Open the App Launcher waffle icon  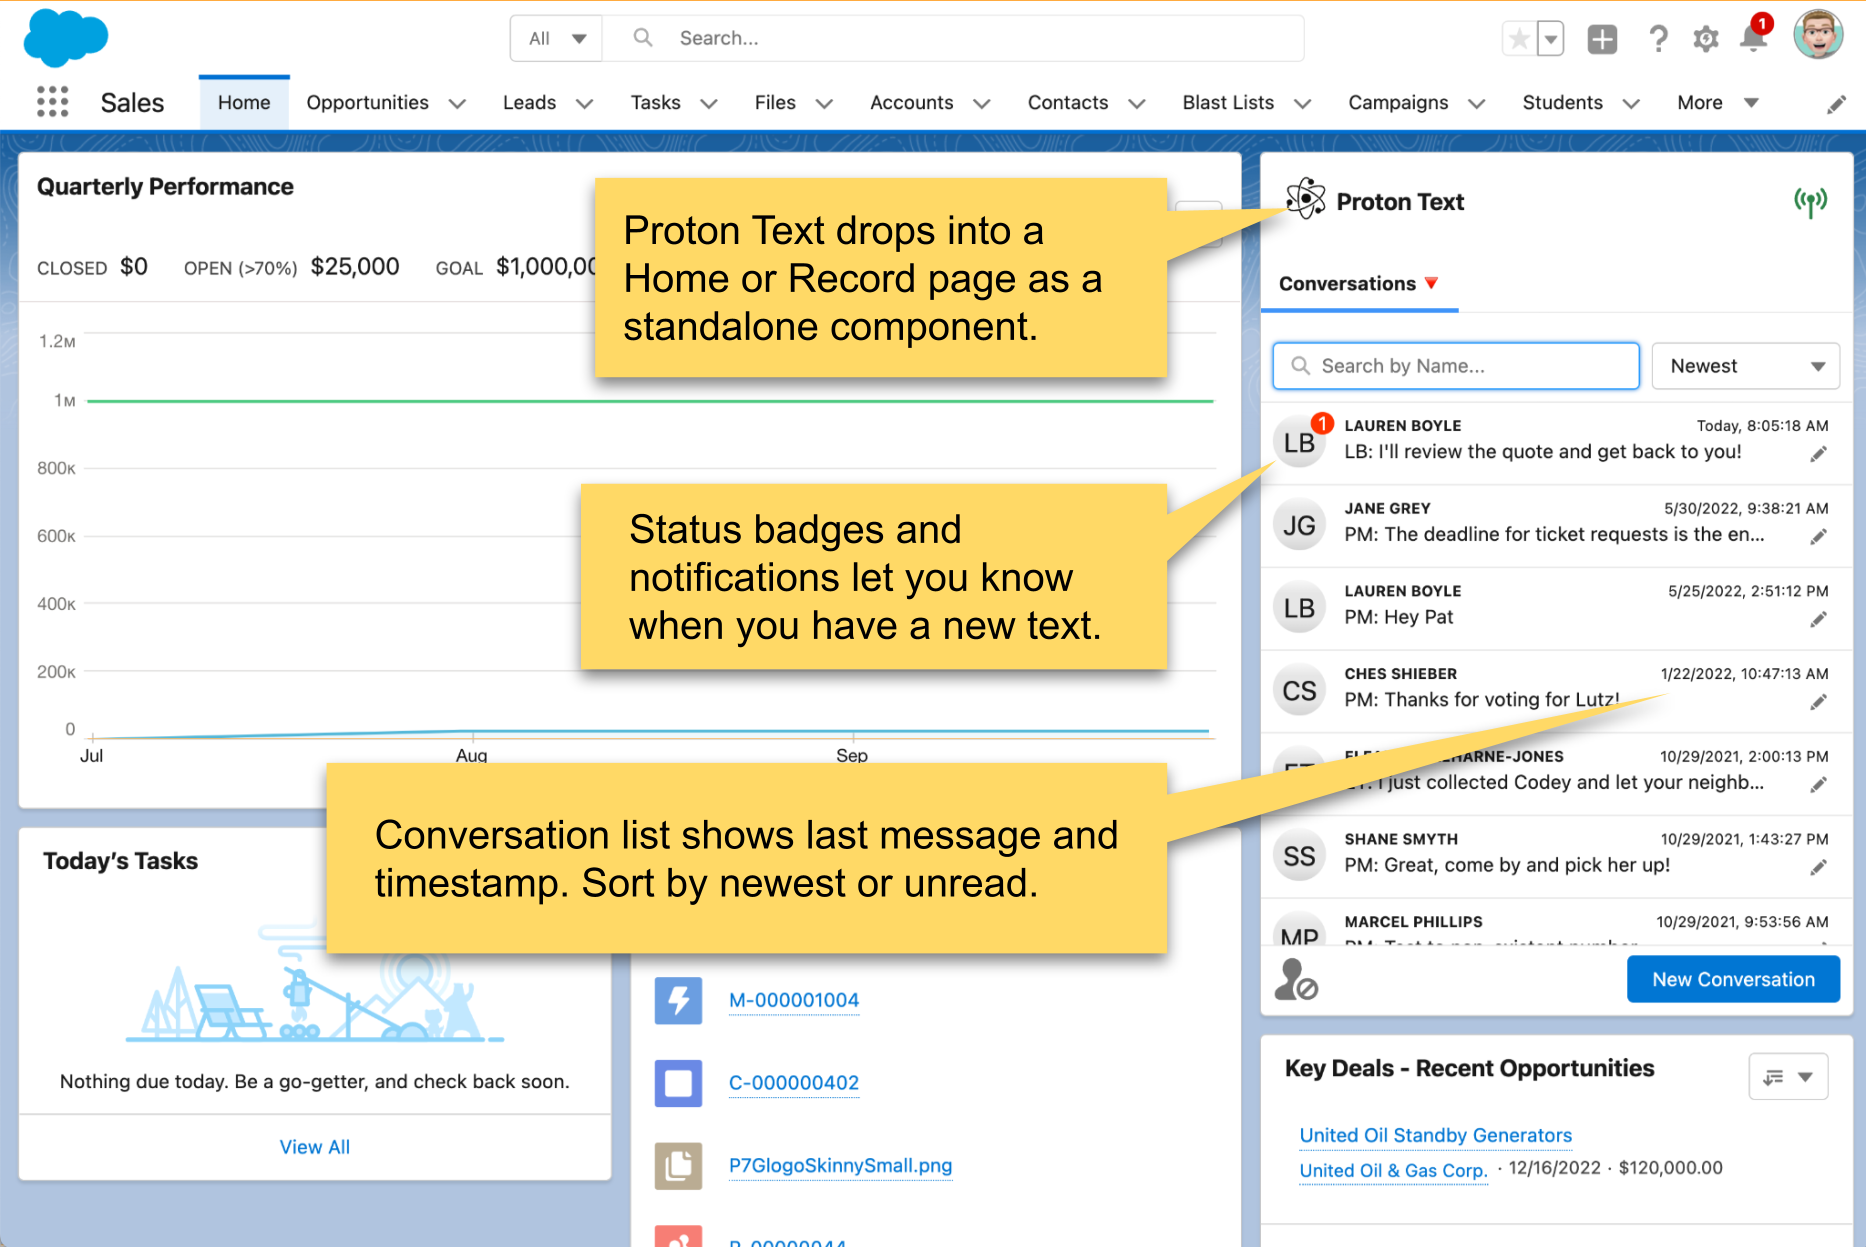coord(52,101)
